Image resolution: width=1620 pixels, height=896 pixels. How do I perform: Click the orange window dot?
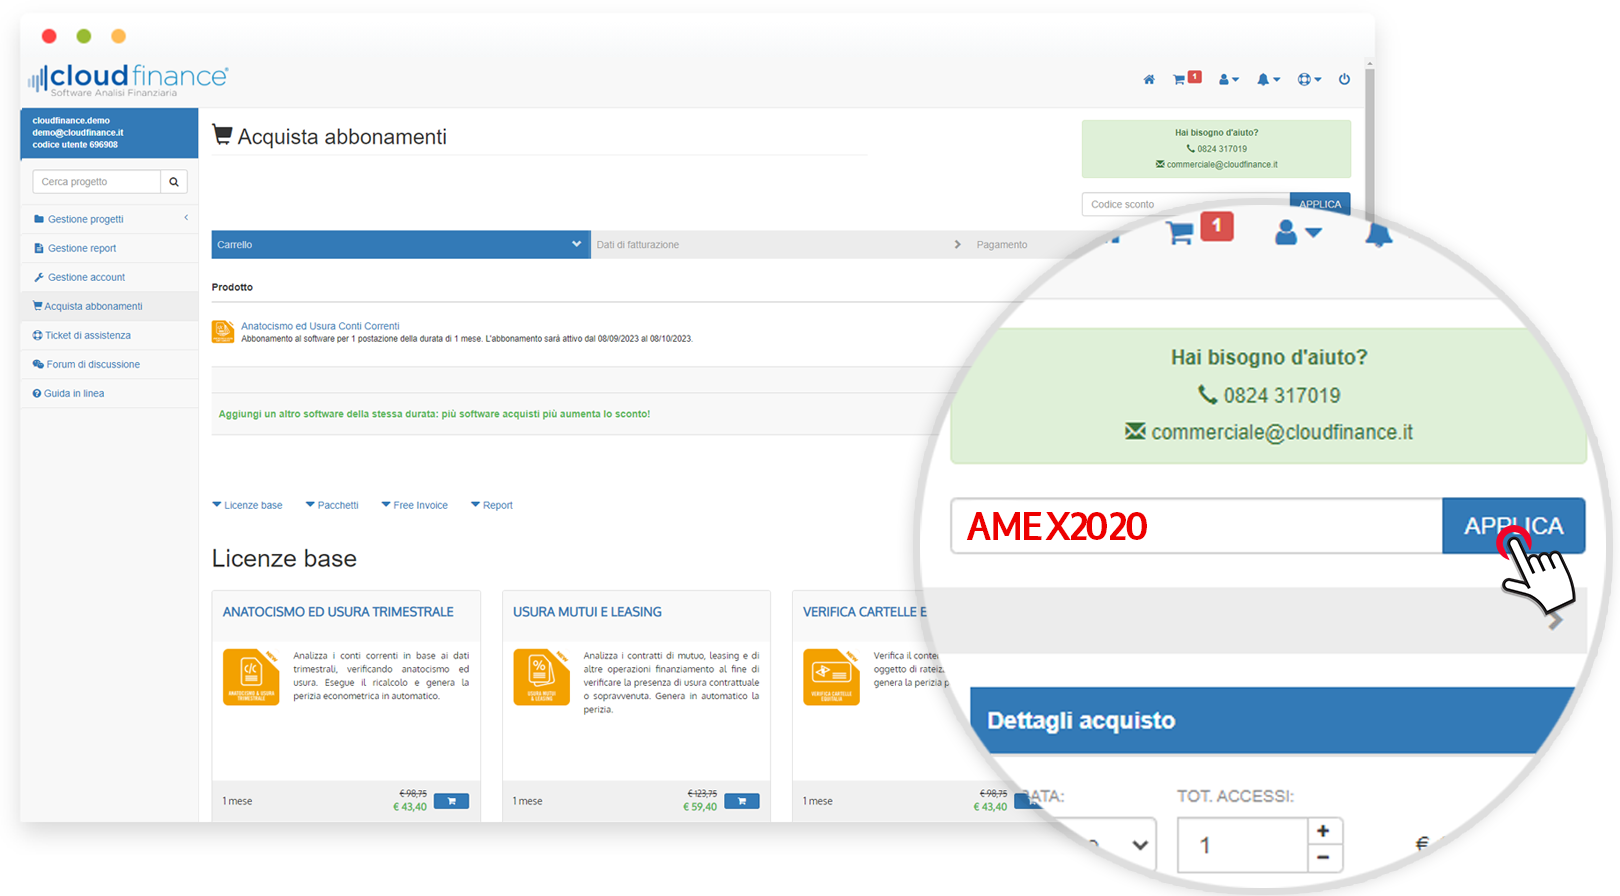118,36
